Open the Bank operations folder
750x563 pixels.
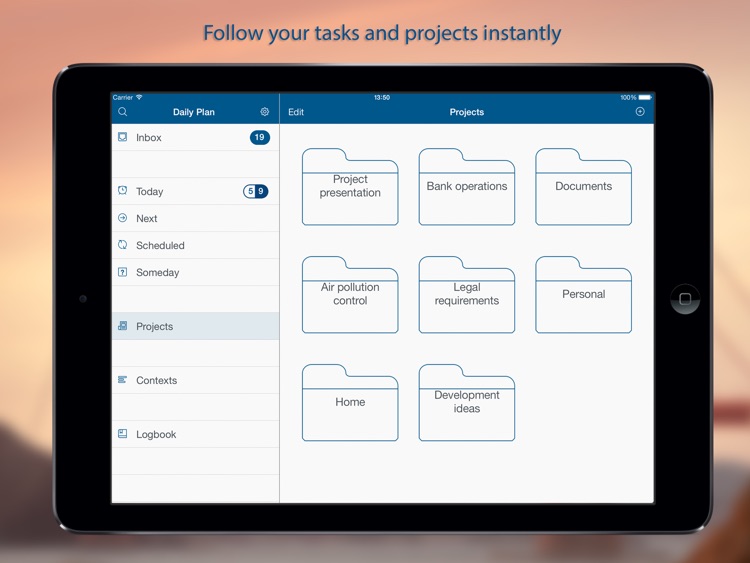467,187
